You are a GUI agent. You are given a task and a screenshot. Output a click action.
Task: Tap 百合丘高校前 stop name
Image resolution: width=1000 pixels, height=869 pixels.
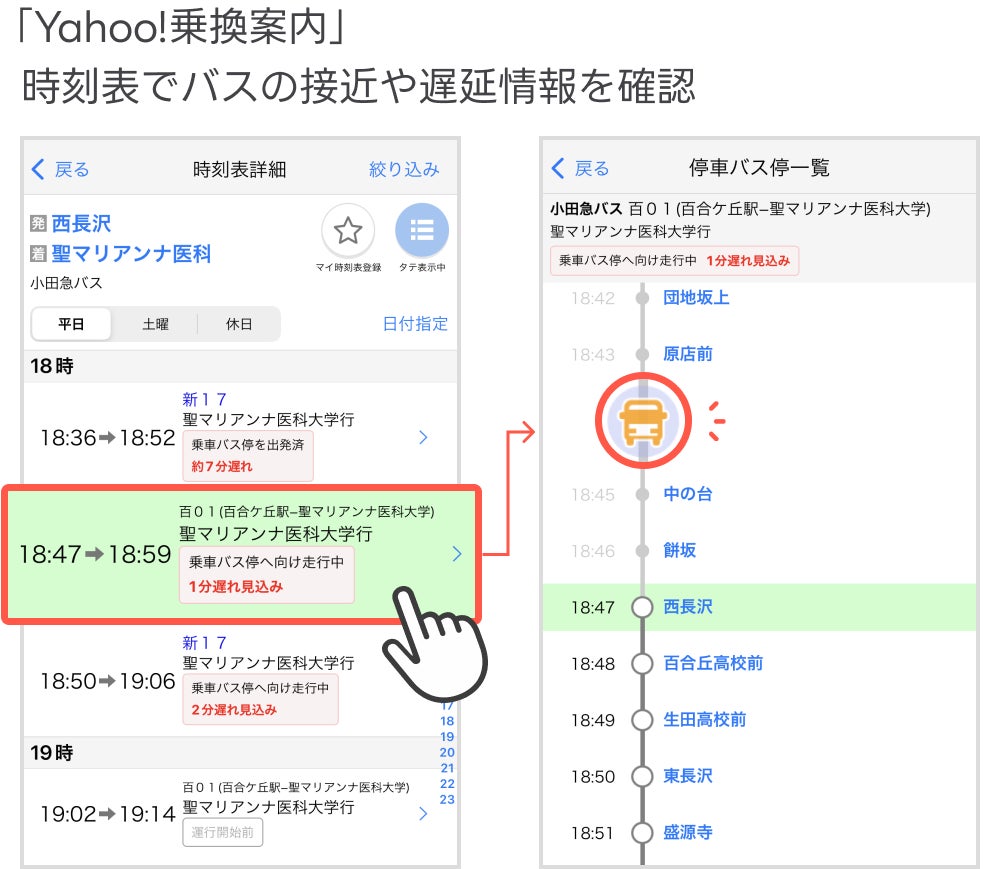click(713, 663)
